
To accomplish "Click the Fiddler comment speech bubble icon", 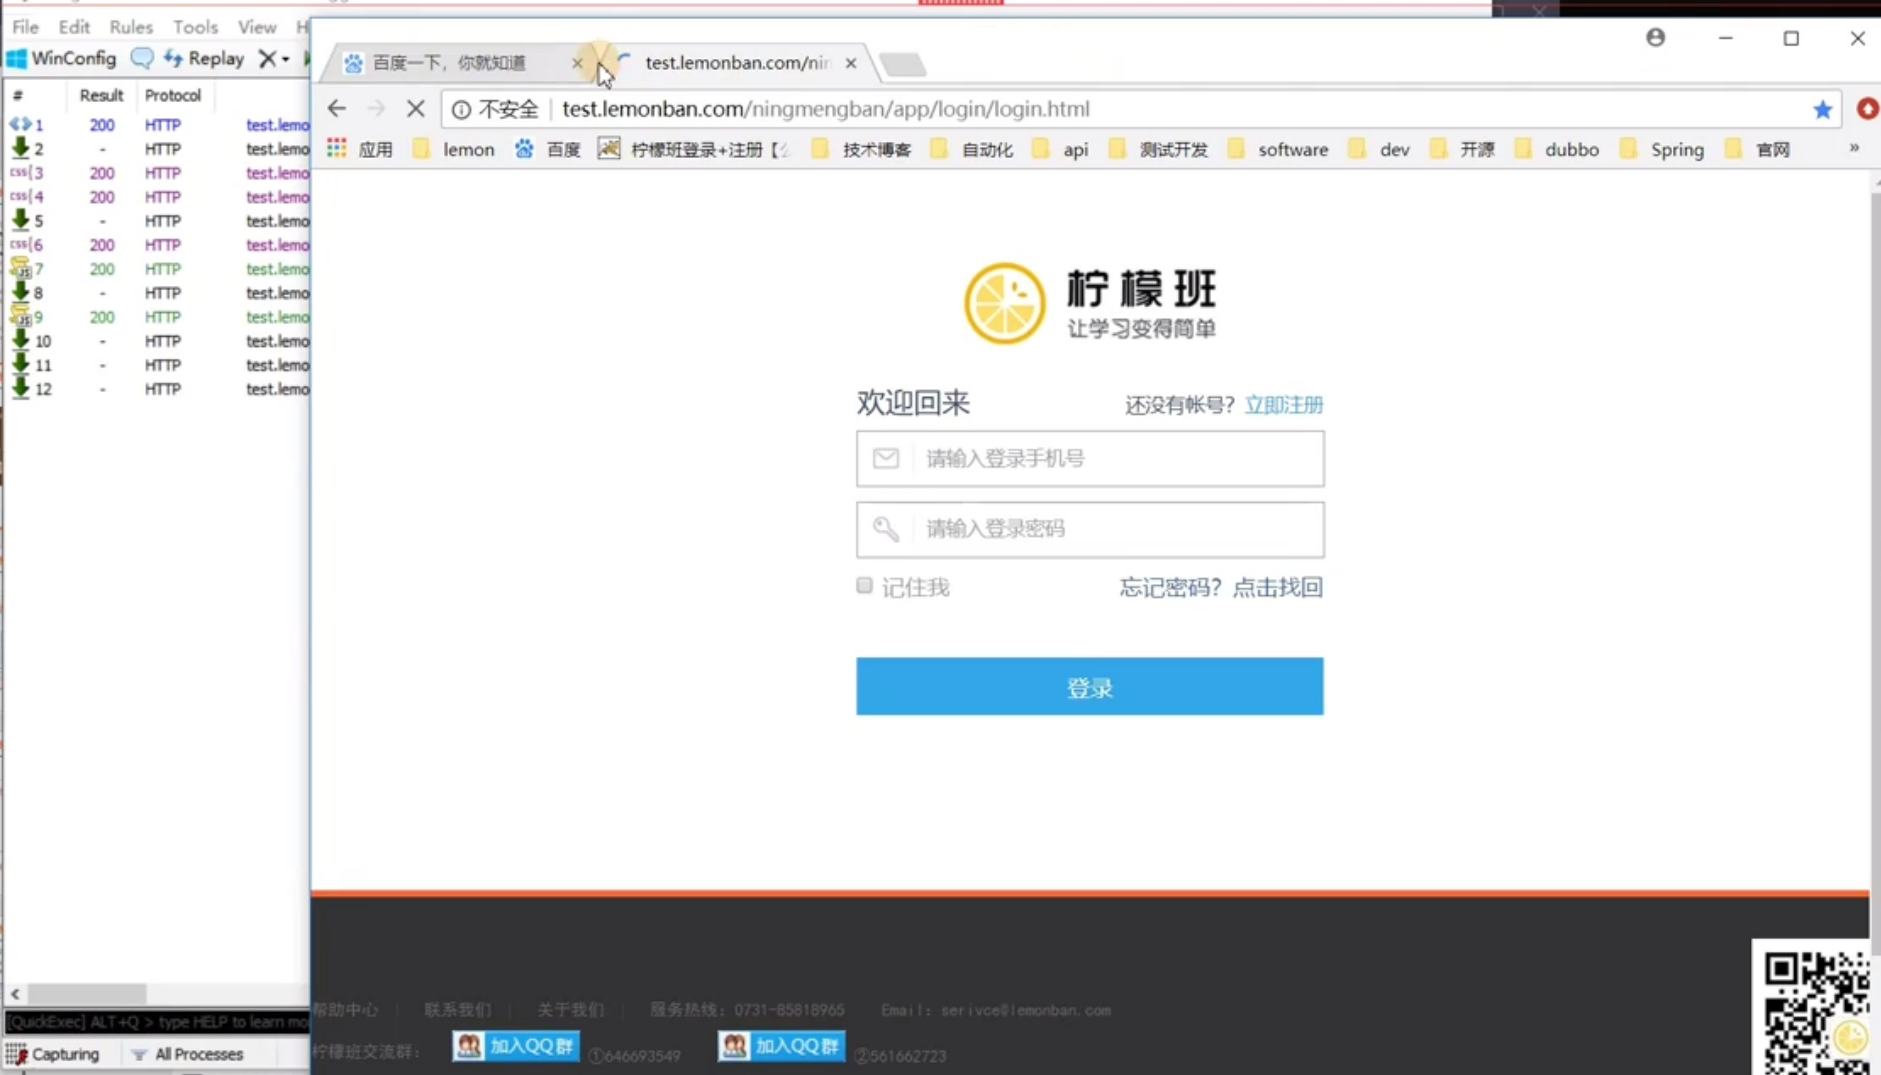I will [142, 58].
